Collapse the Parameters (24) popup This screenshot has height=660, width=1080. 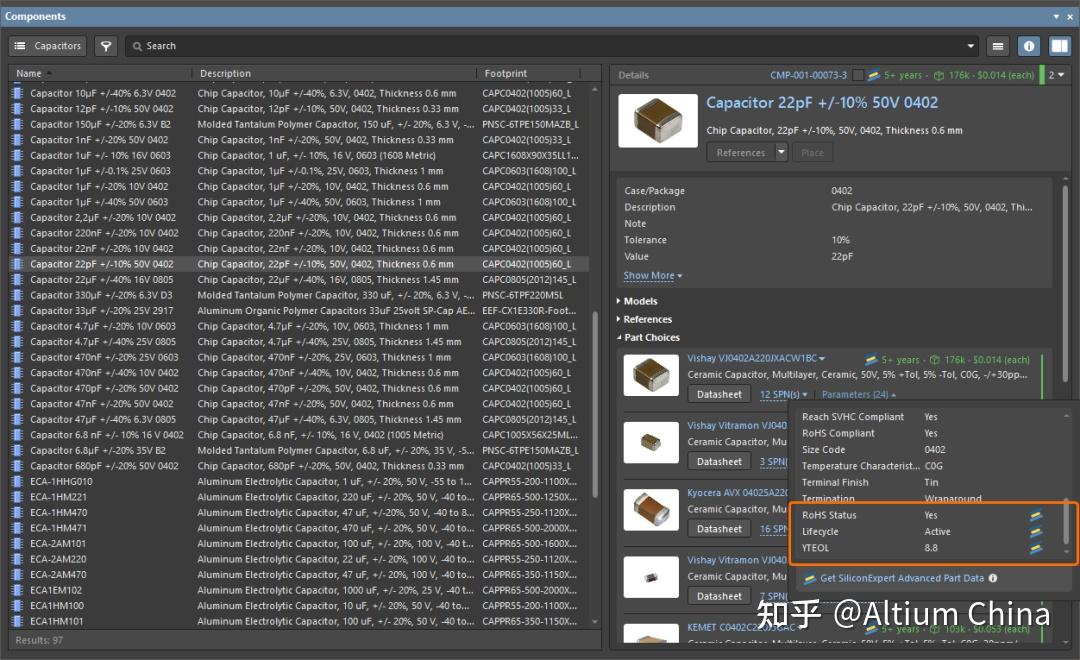point(859,395)
